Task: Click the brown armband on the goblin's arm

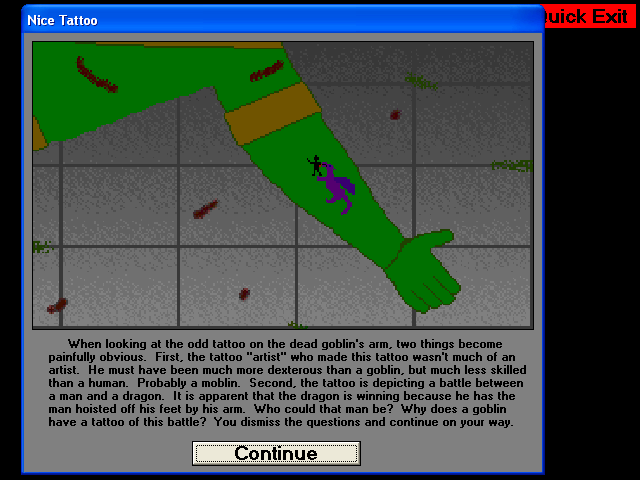Action: 272,114
